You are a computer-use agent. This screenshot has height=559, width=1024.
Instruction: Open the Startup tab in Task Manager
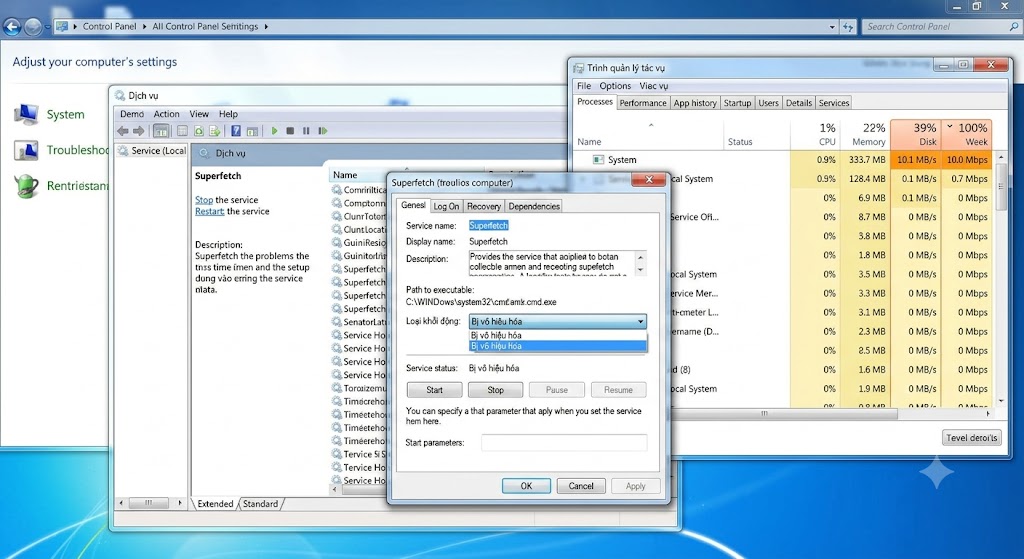point(737,103)
